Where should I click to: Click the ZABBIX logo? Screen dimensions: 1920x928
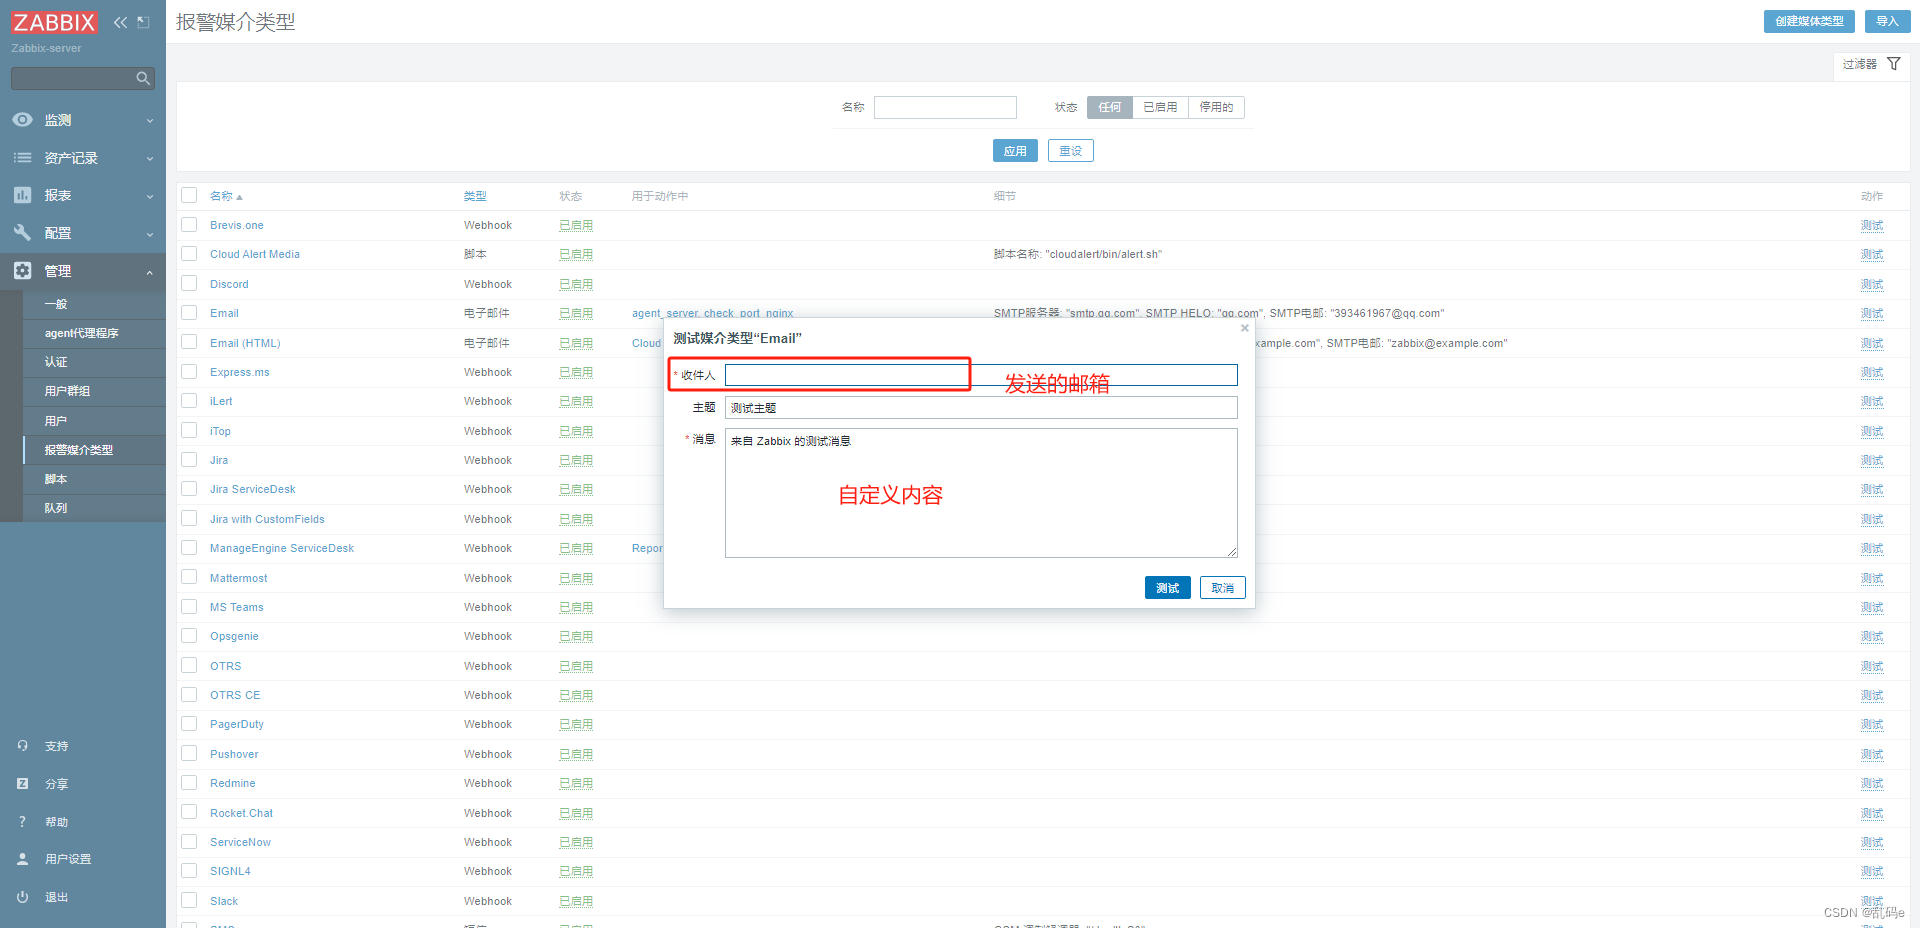(x=55, y=22)
